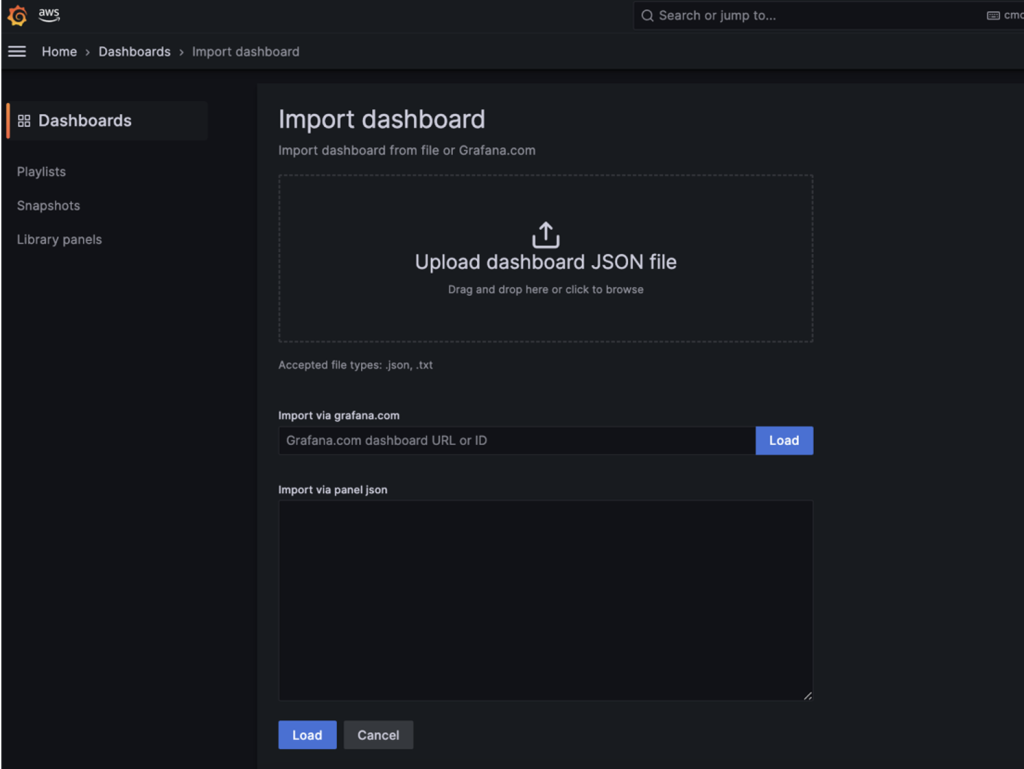Click 'Accepted file types: .json, .txt' text
The image size is (1024, 769).
click(356, 365)
